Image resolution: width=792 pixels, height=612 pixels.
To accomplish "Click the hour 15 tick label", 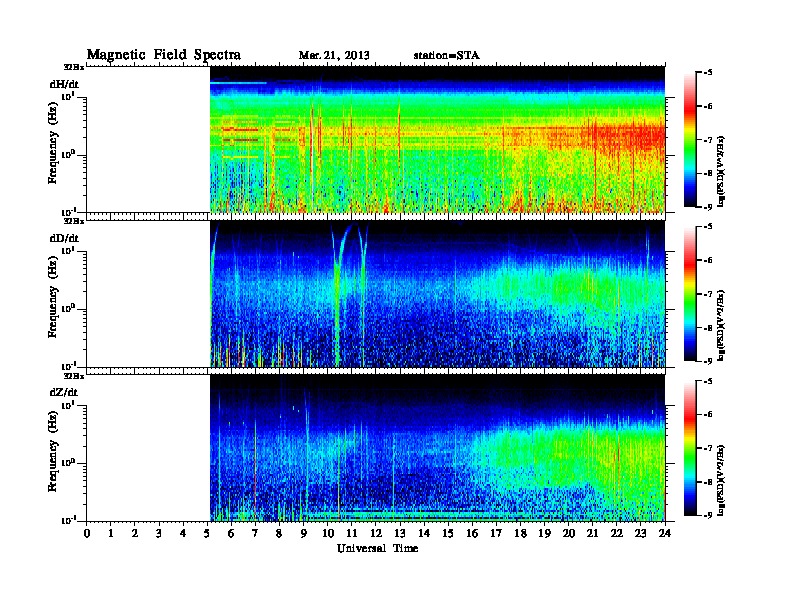I will (448, 534).
